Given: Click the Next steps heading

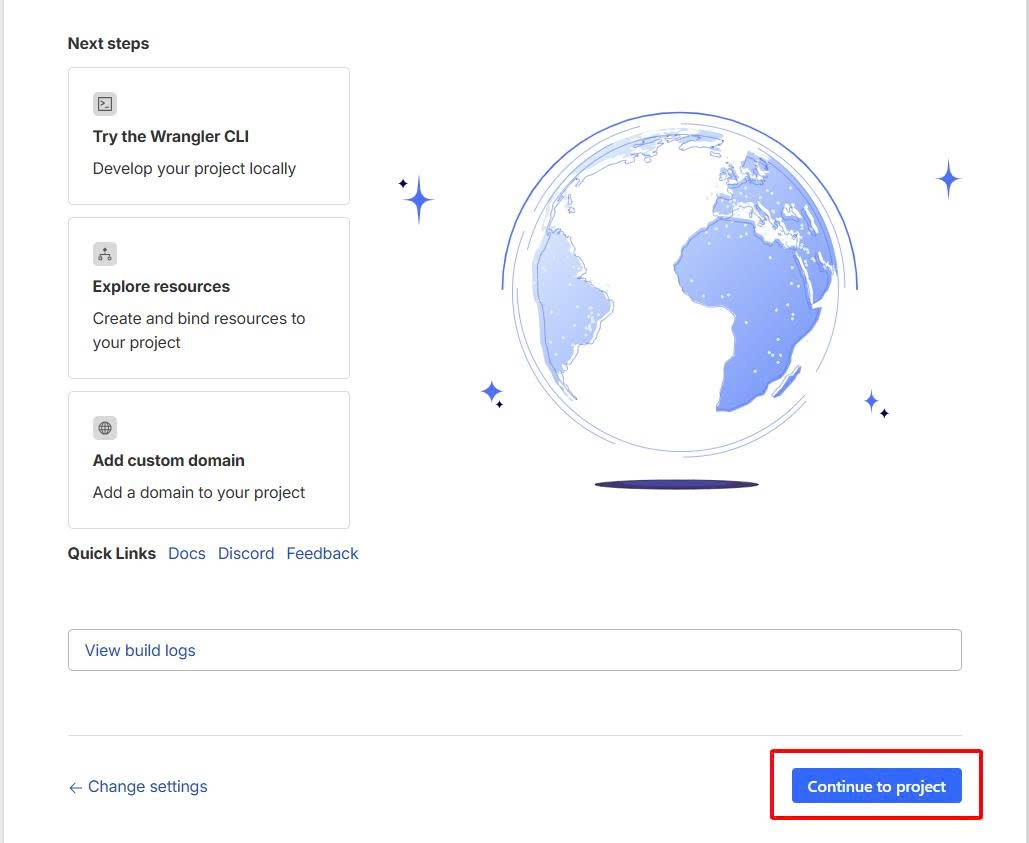Looking at the screenshot, I should pos(108,43).
